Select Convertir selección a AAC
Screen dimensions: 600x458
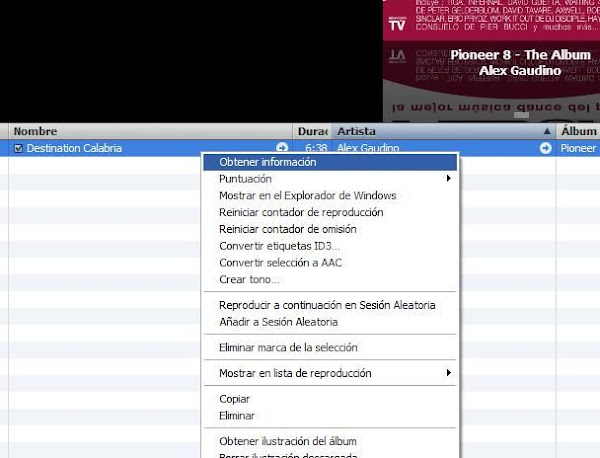click(x=330, y=263)
